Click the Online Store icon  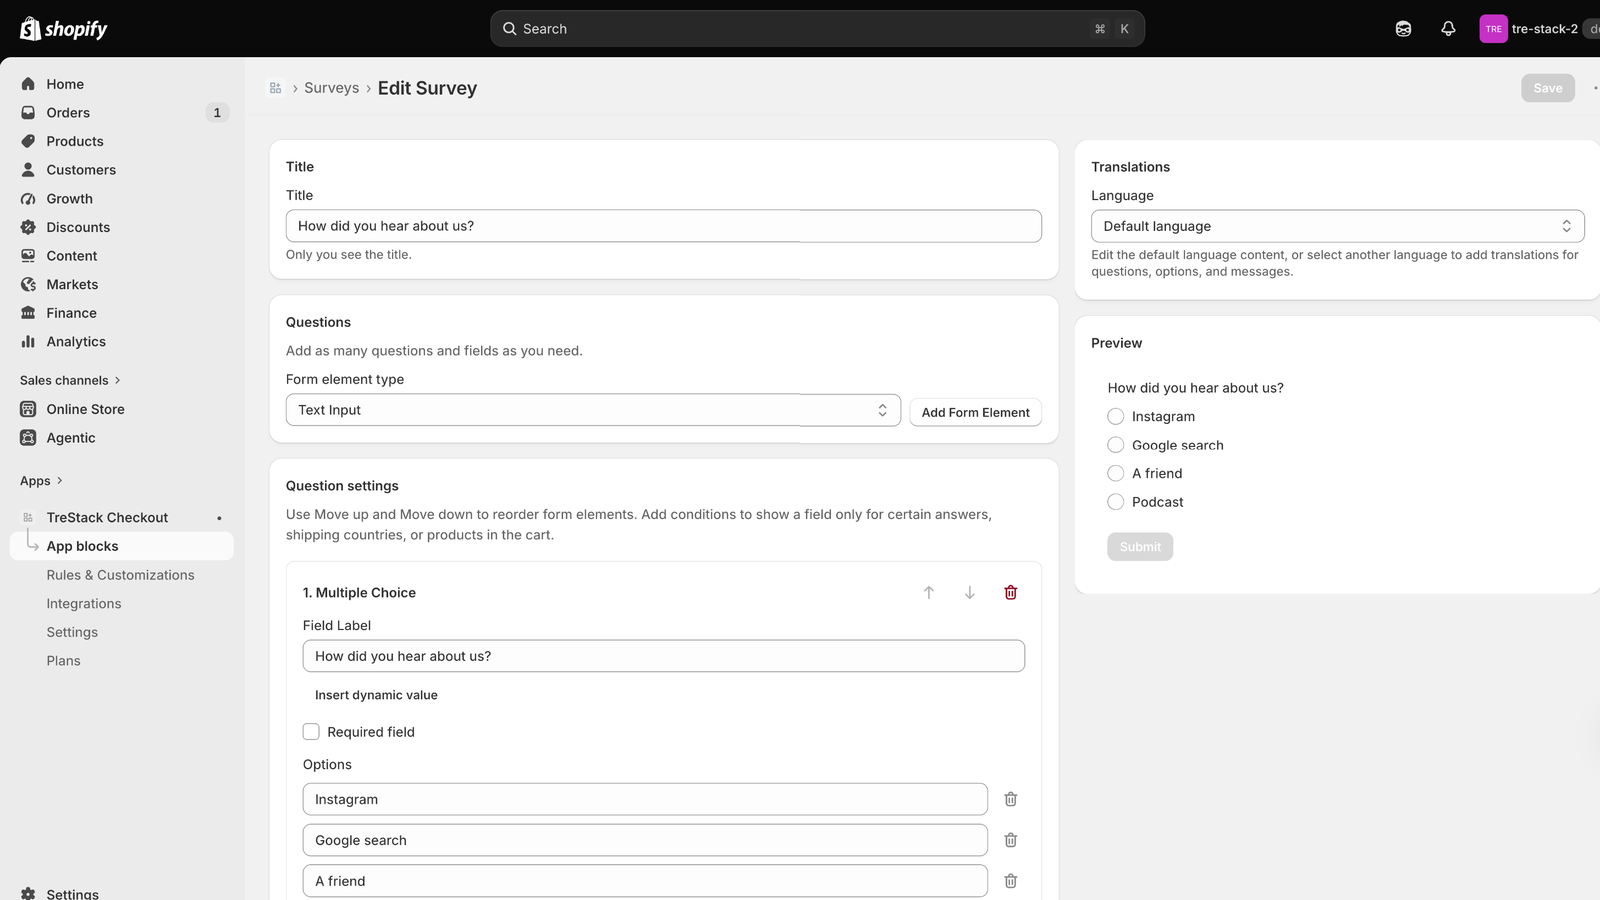click(x=28, y=409)
